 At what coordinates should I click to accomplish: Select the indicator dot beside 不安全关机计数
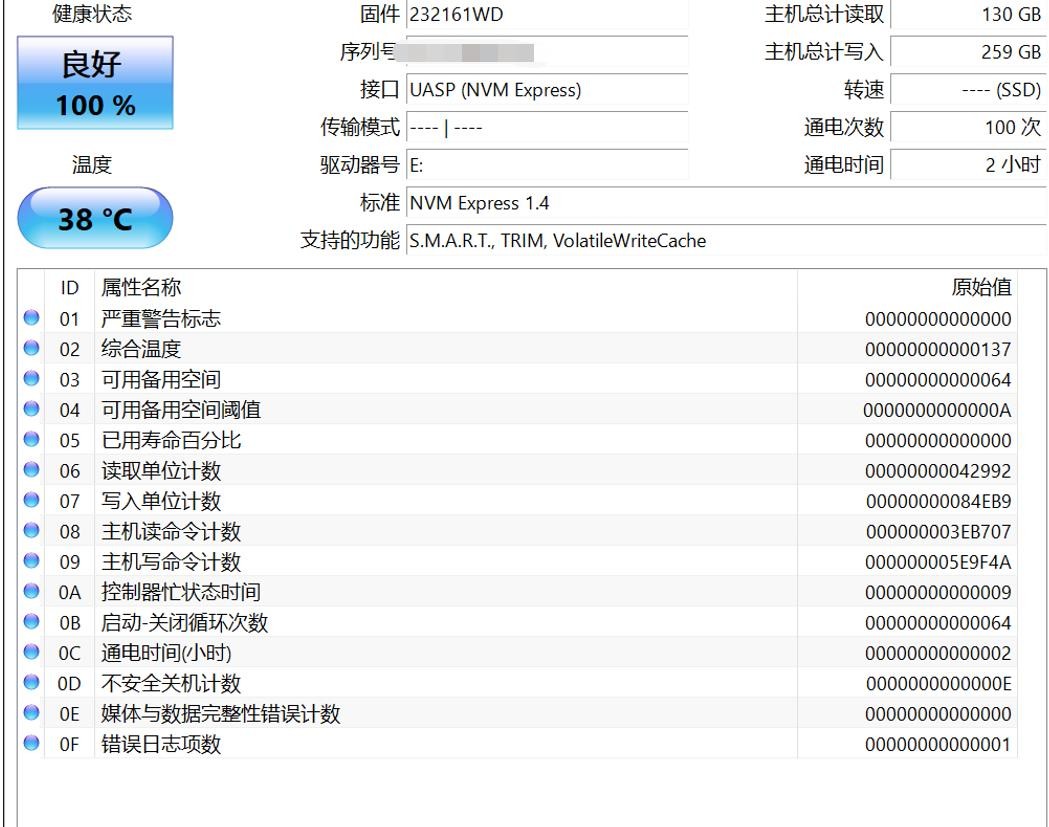click(30, 684)
